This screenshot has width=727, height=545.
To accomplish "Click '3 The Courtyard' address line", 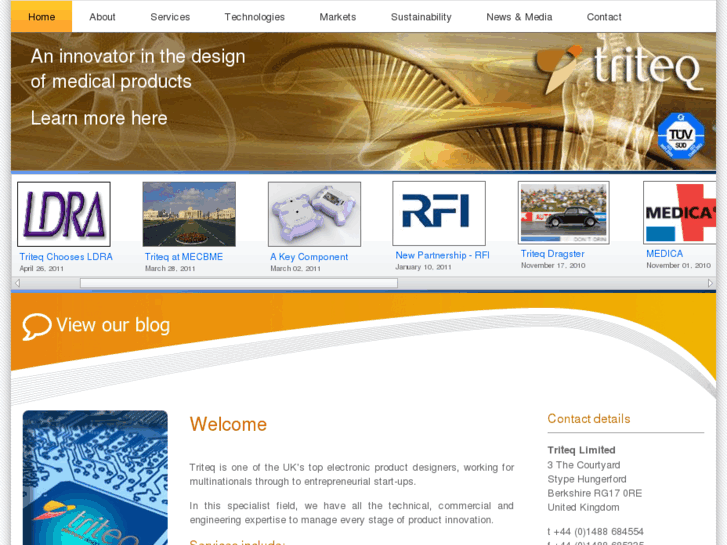I will (583, 465).
